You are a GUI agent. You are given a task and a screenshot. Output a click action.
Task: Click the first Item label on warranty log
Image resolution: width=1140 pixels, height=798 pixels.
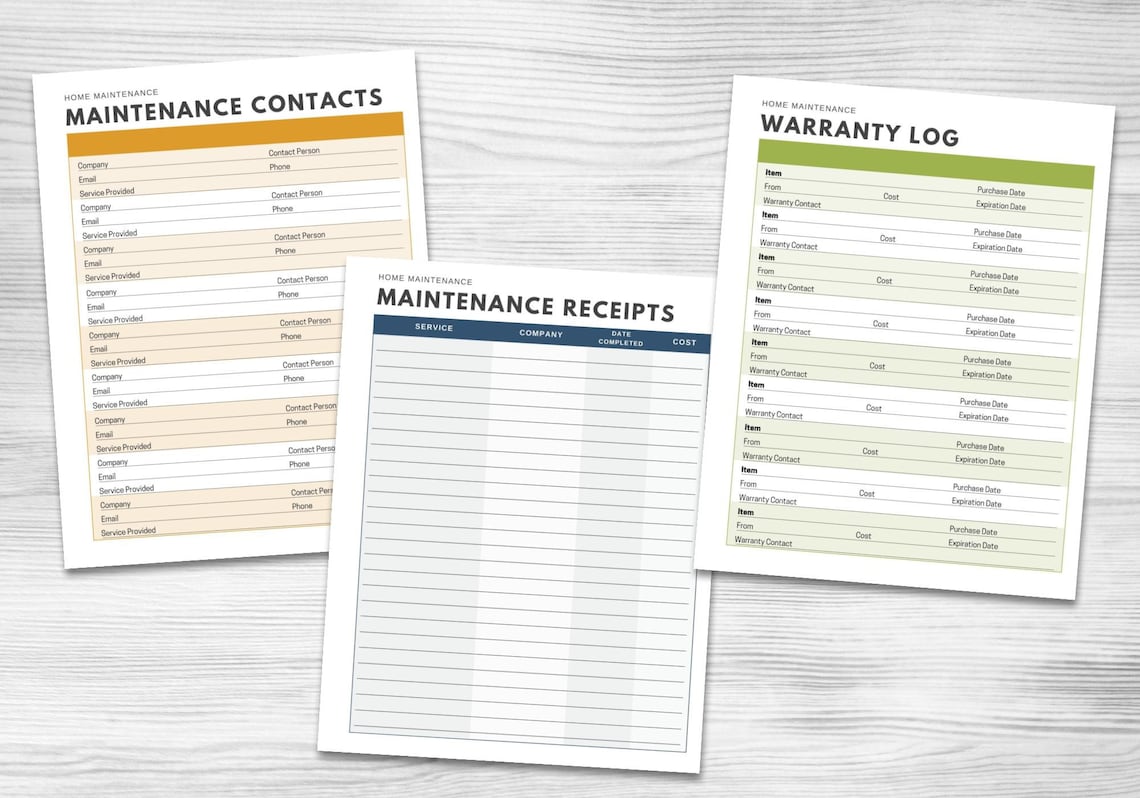click(771, 172)
